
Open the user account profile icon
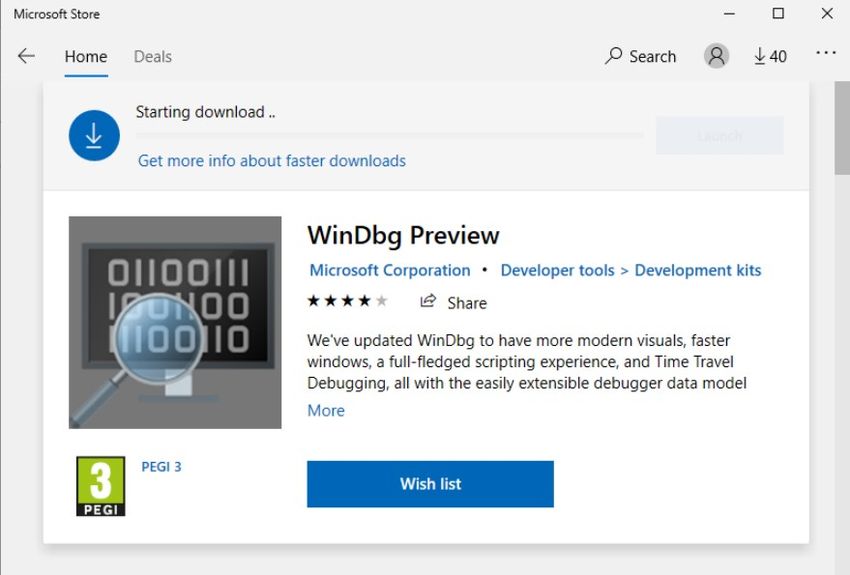[716, 56]
